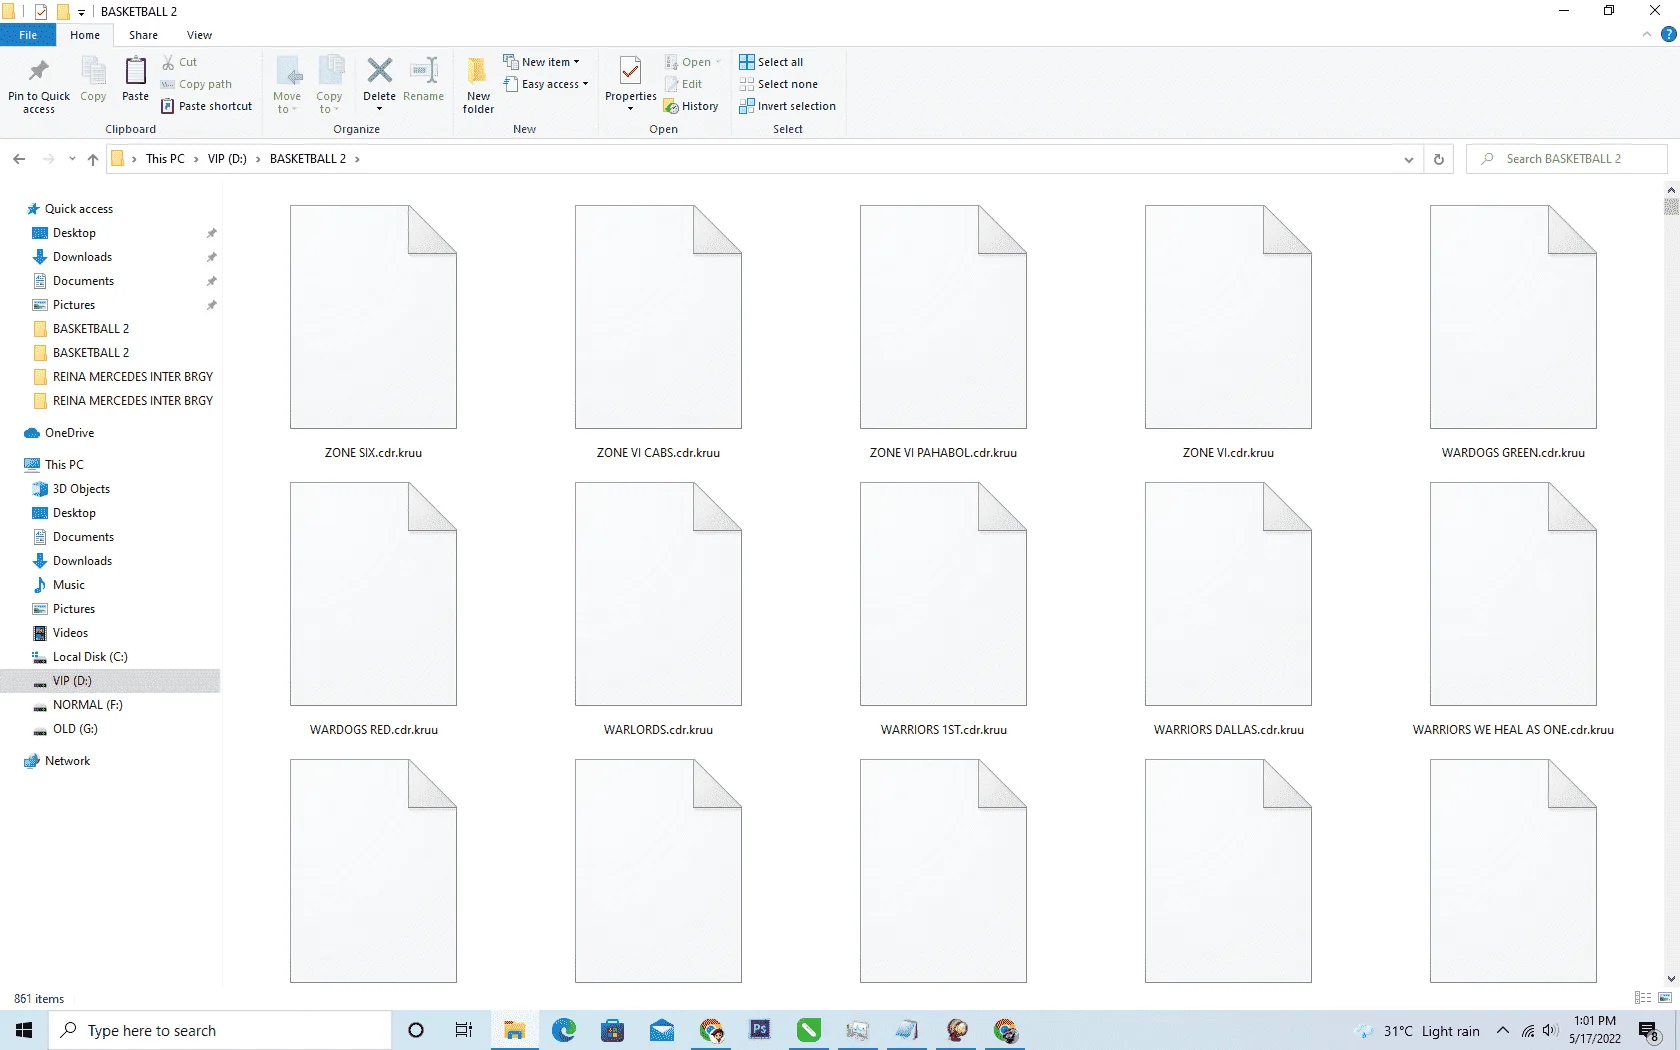Screen dimensions: 1680x1050
Task: Click the Up one level arrow
Action: tap(93, 159)
